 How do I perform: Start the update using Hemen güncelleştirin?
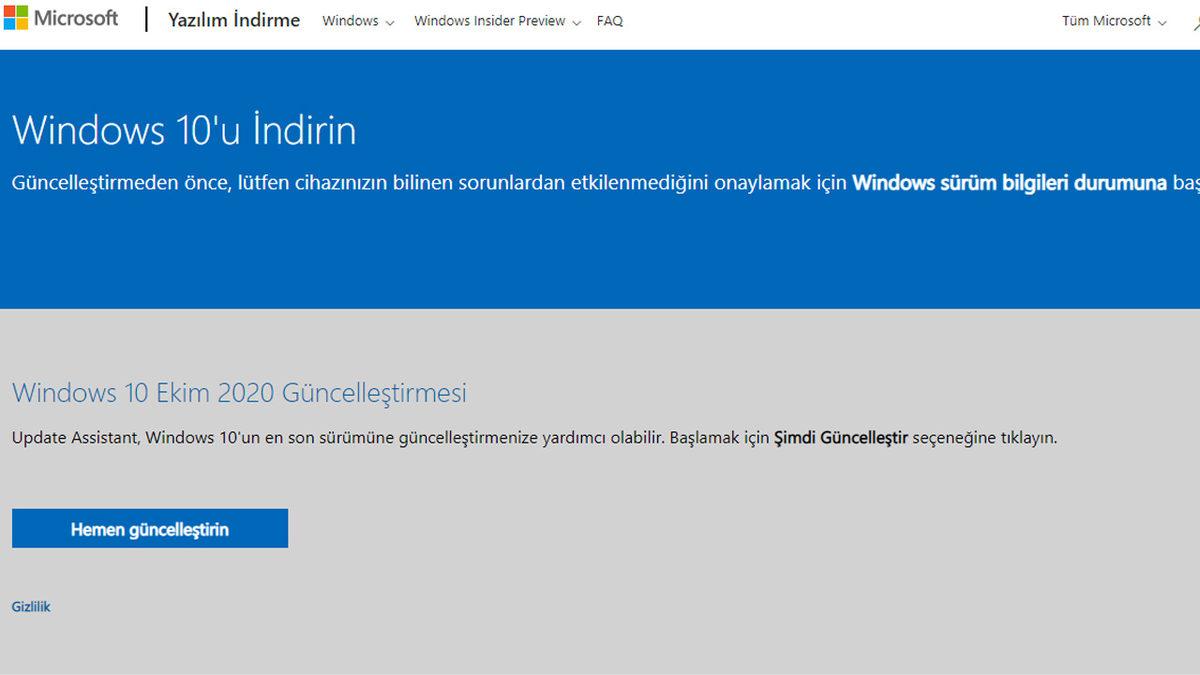pyautogui.click(x=149, y=528)
